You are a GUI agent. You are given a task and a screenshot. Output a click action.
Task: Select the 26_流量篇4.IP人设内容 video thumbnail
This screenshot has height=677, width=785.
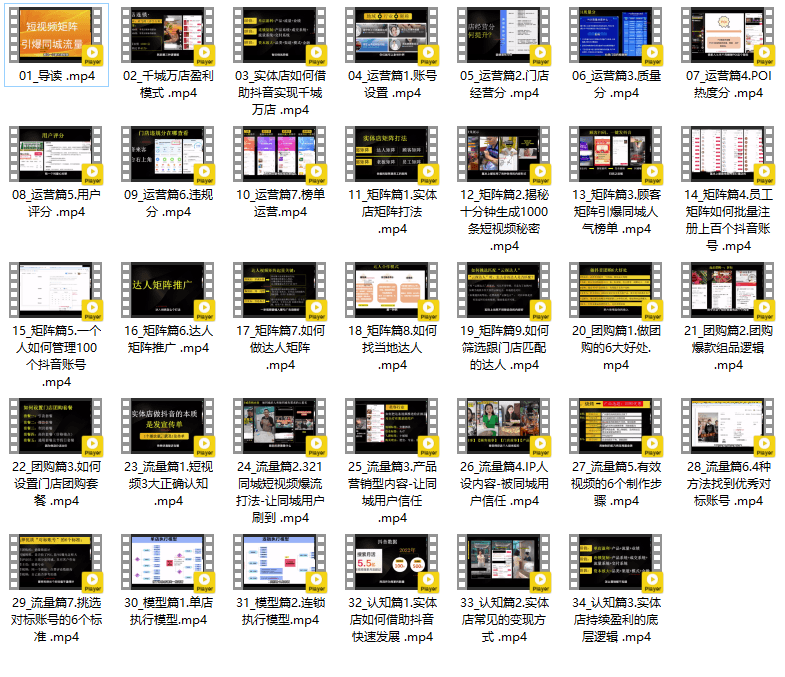pyautogui.click(x=503, y=426)
